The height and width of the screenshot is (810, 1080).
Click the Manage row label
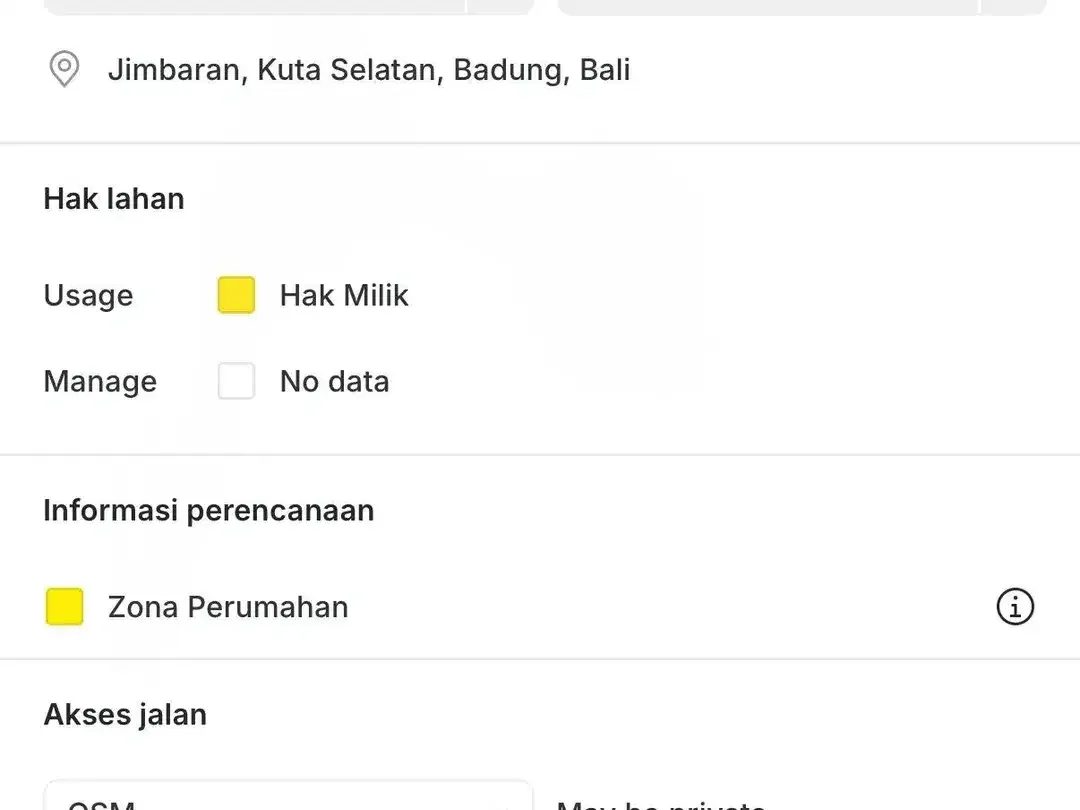[x=100, y=381]
